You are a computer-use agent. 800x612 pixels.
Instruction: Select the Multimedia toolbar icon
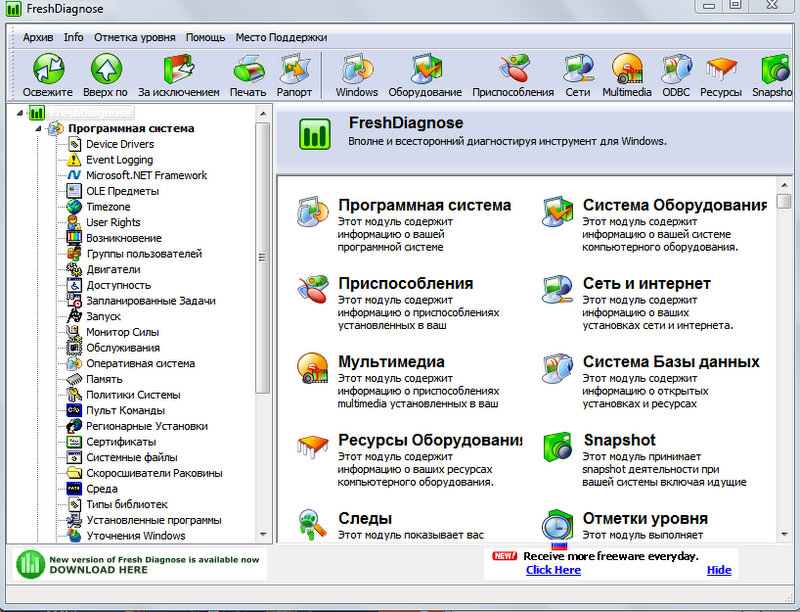pyautogui.click(x=627, y=68)
